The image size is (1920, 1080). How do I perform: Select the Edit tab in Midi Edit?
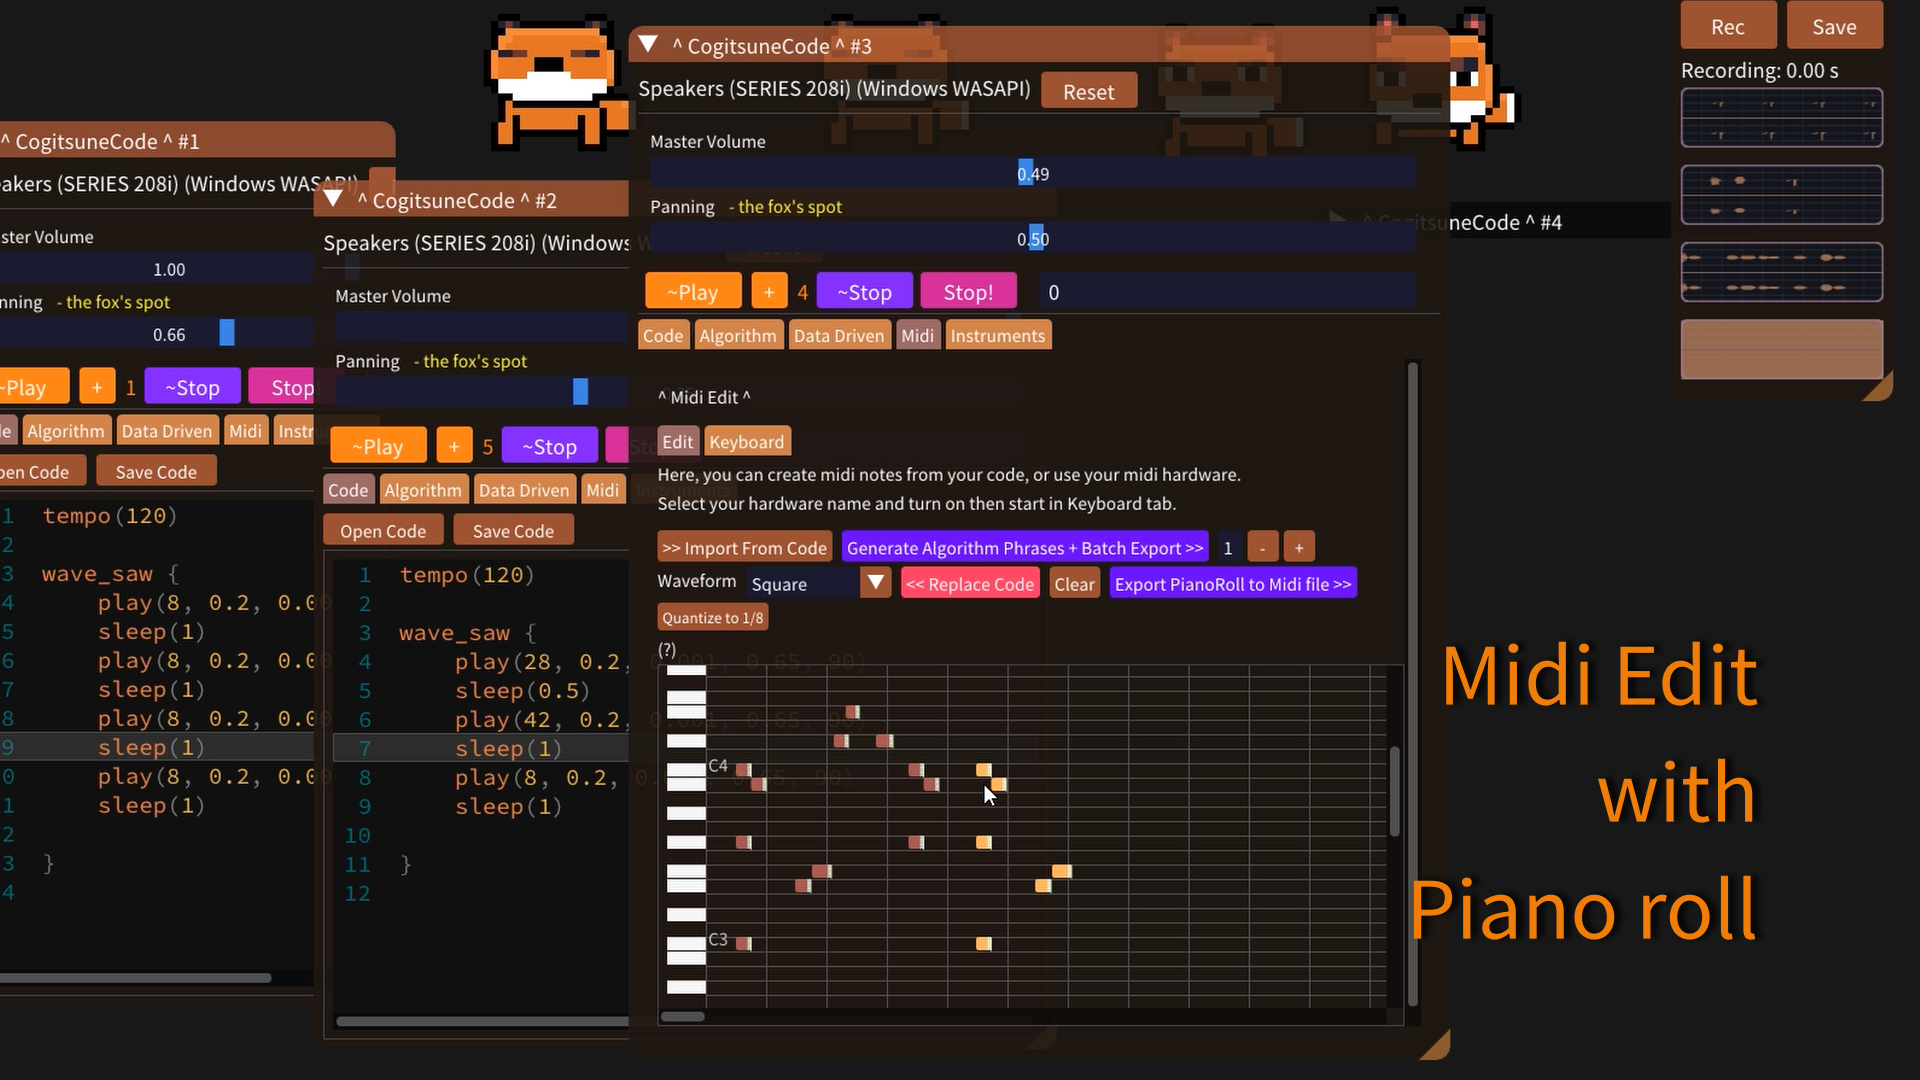pos(677,441)
